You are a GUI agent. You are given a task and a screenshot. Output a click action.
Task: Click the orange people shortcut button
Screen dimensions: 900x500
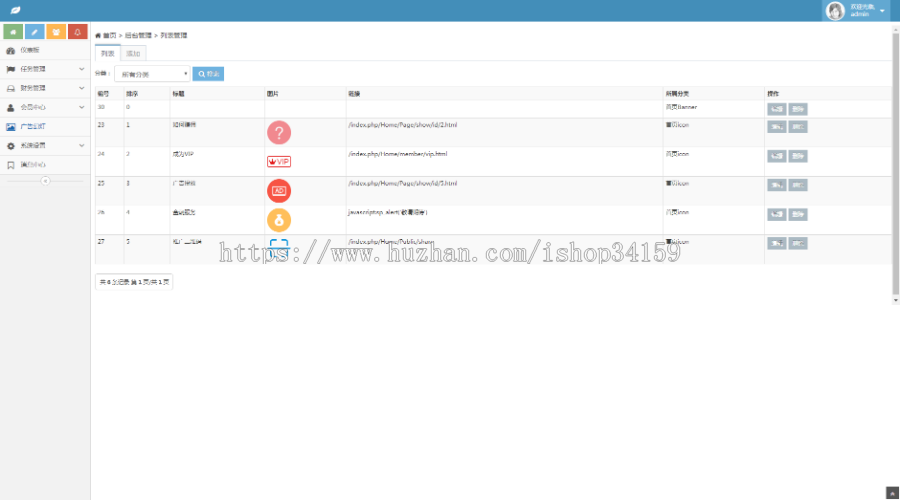(x=56, y=32)
